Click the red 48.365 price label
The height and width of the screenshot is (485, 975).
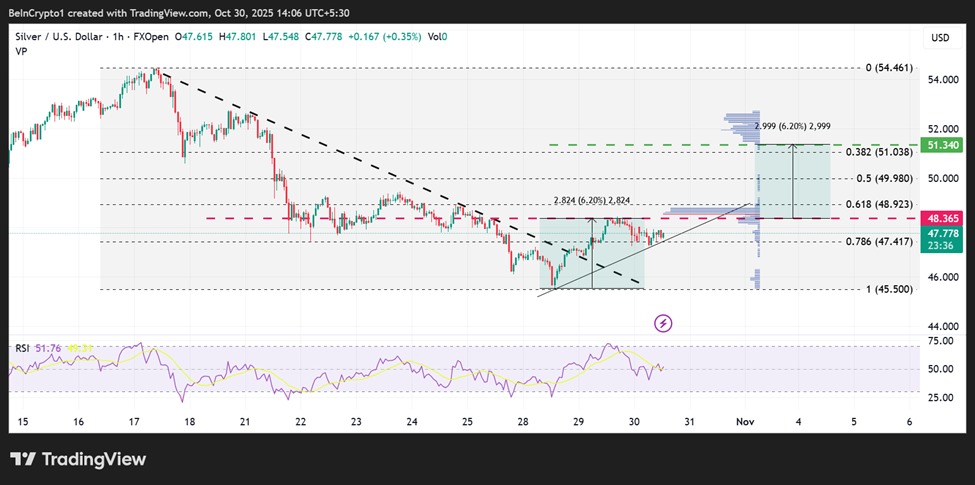(x=943, y=218)
